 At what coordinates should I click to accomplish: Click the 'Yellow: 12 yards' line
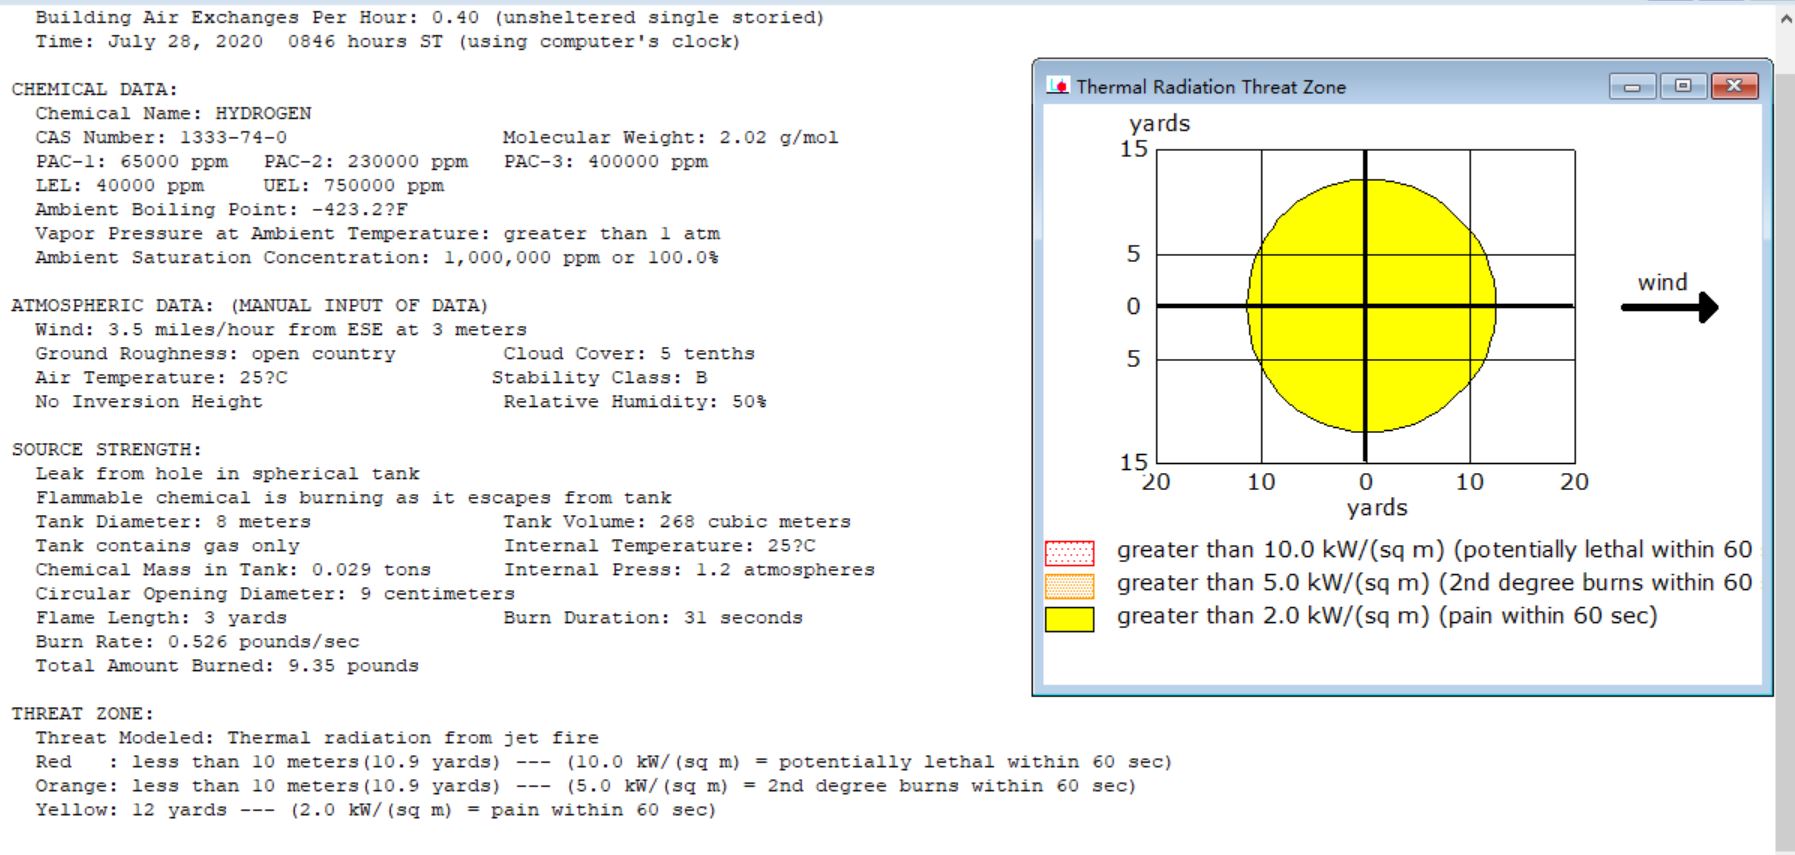pyautogui.click(x=376, y=809)
